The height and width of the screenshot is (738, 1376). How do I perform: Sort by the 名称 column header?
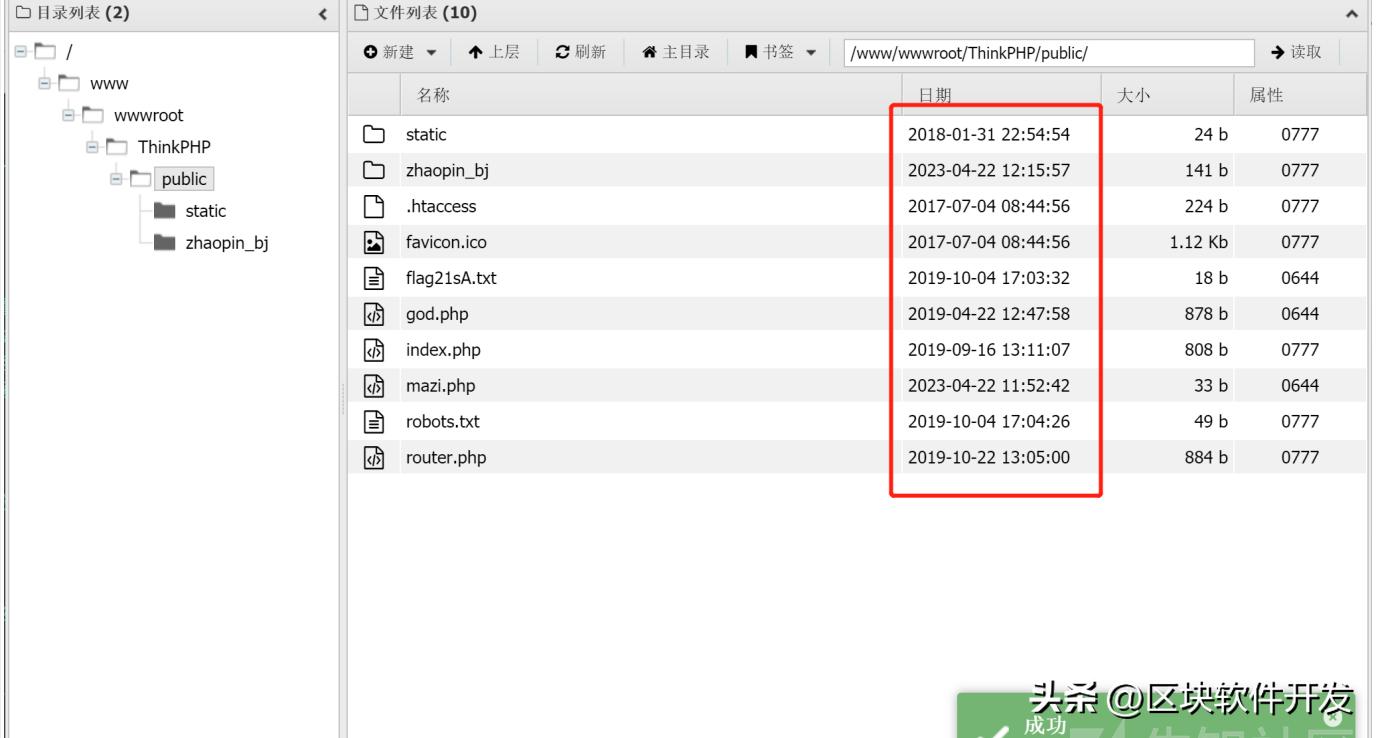(433, 95)
